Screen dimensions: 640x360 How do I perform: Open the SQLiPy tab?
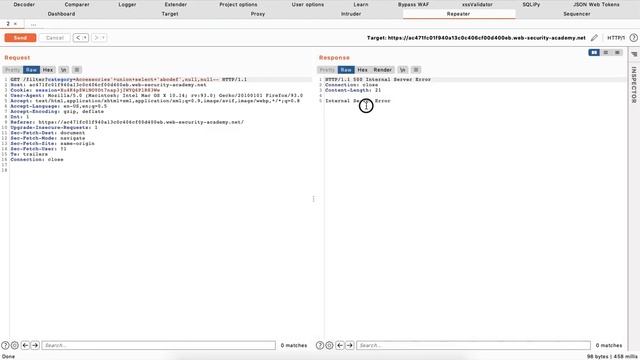click(x=531, y=4)
